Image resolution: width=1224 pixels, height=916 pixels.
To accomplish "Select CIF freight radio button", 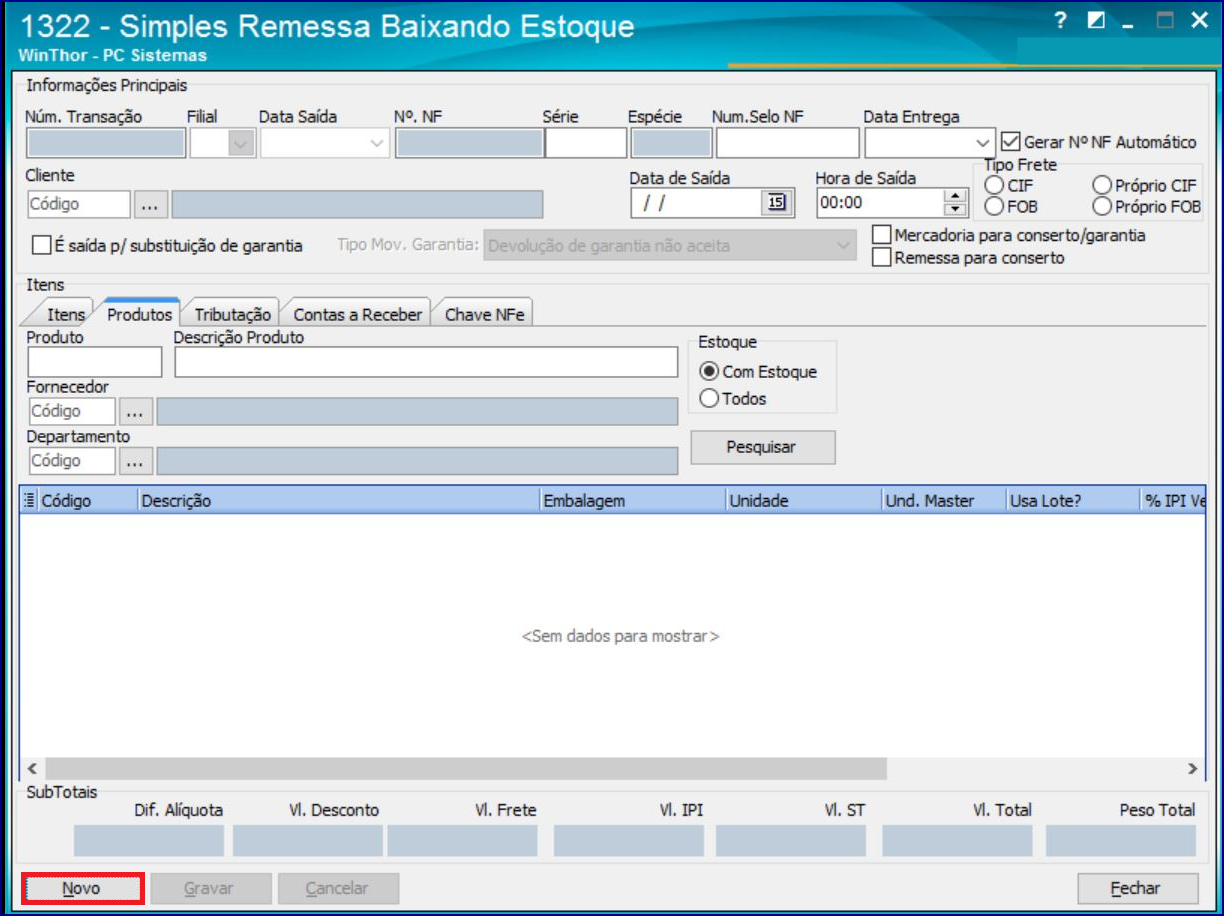I will tap(994, 186).
